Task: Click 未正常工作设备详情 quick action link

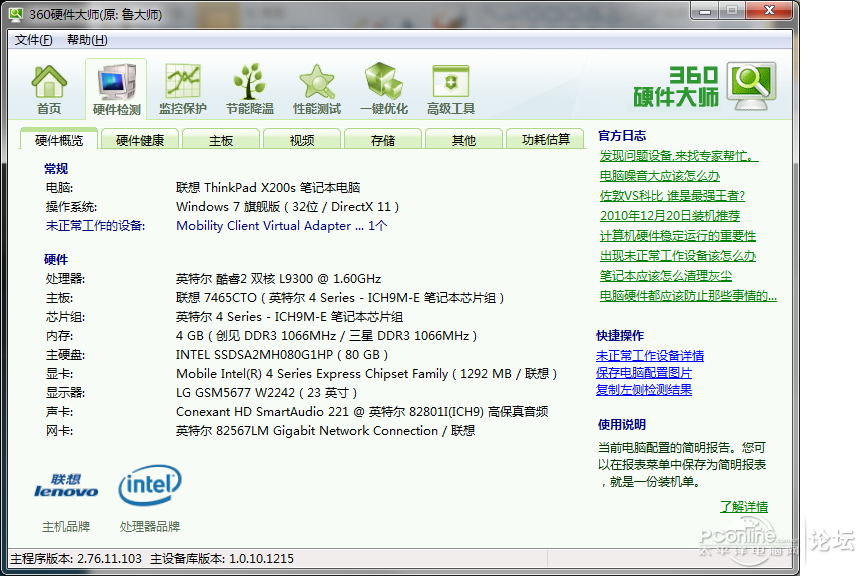Action: click(x=650, y=356)
